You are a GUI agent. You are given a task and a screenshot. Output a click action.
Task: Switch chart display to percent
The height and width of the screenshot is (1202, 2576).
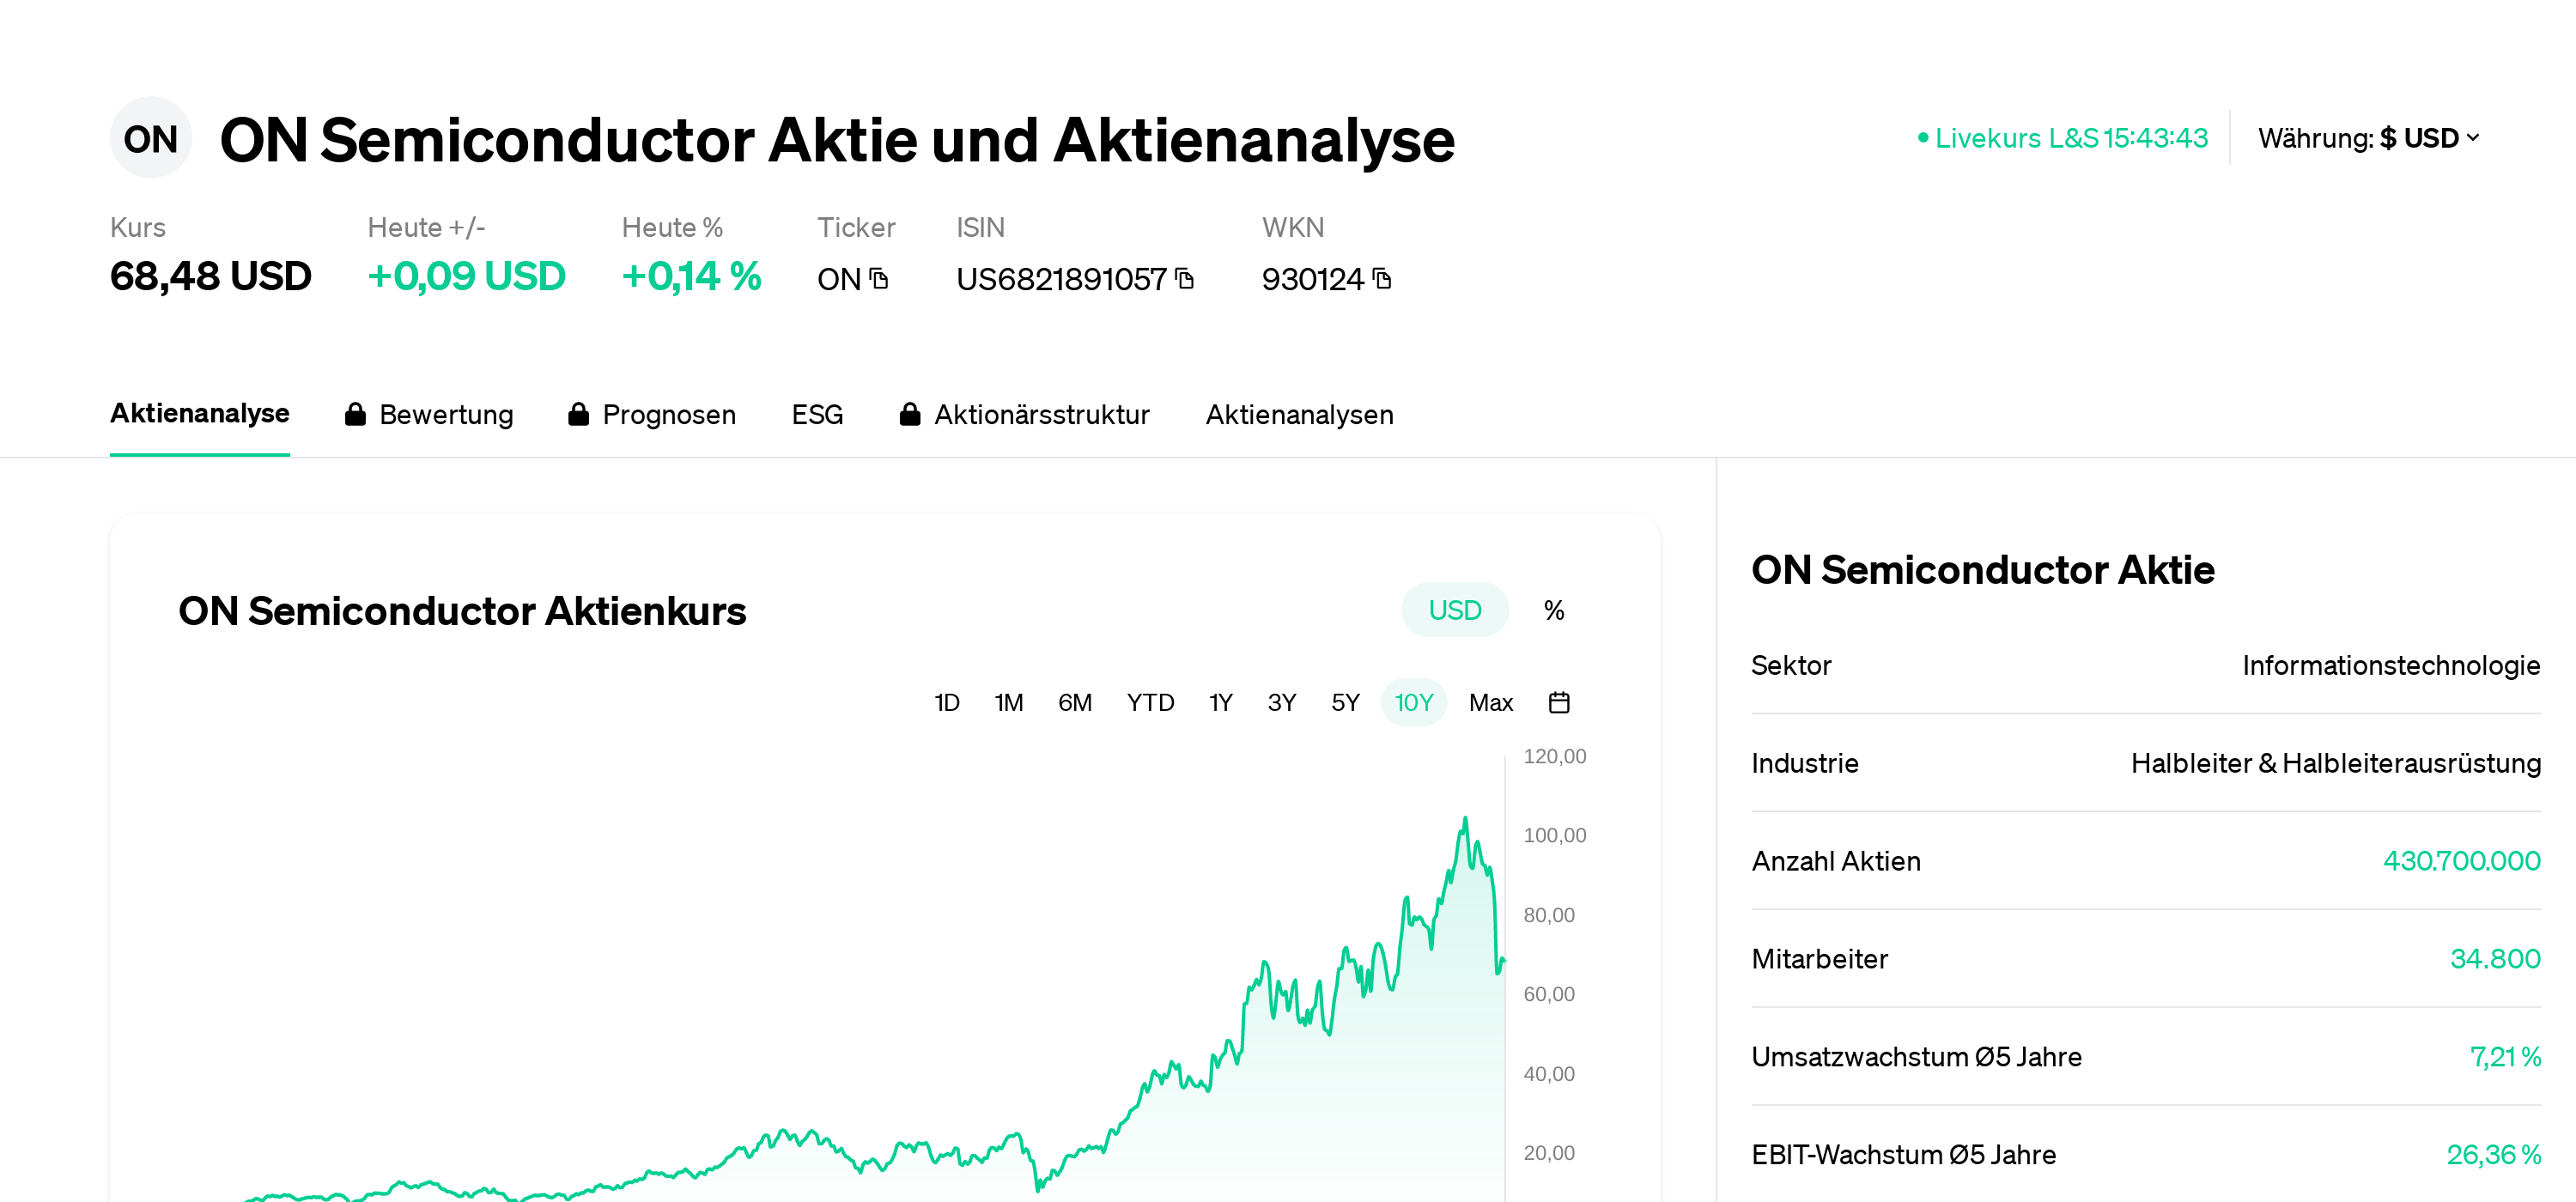pyautogui.click(x=1554, y=610)
